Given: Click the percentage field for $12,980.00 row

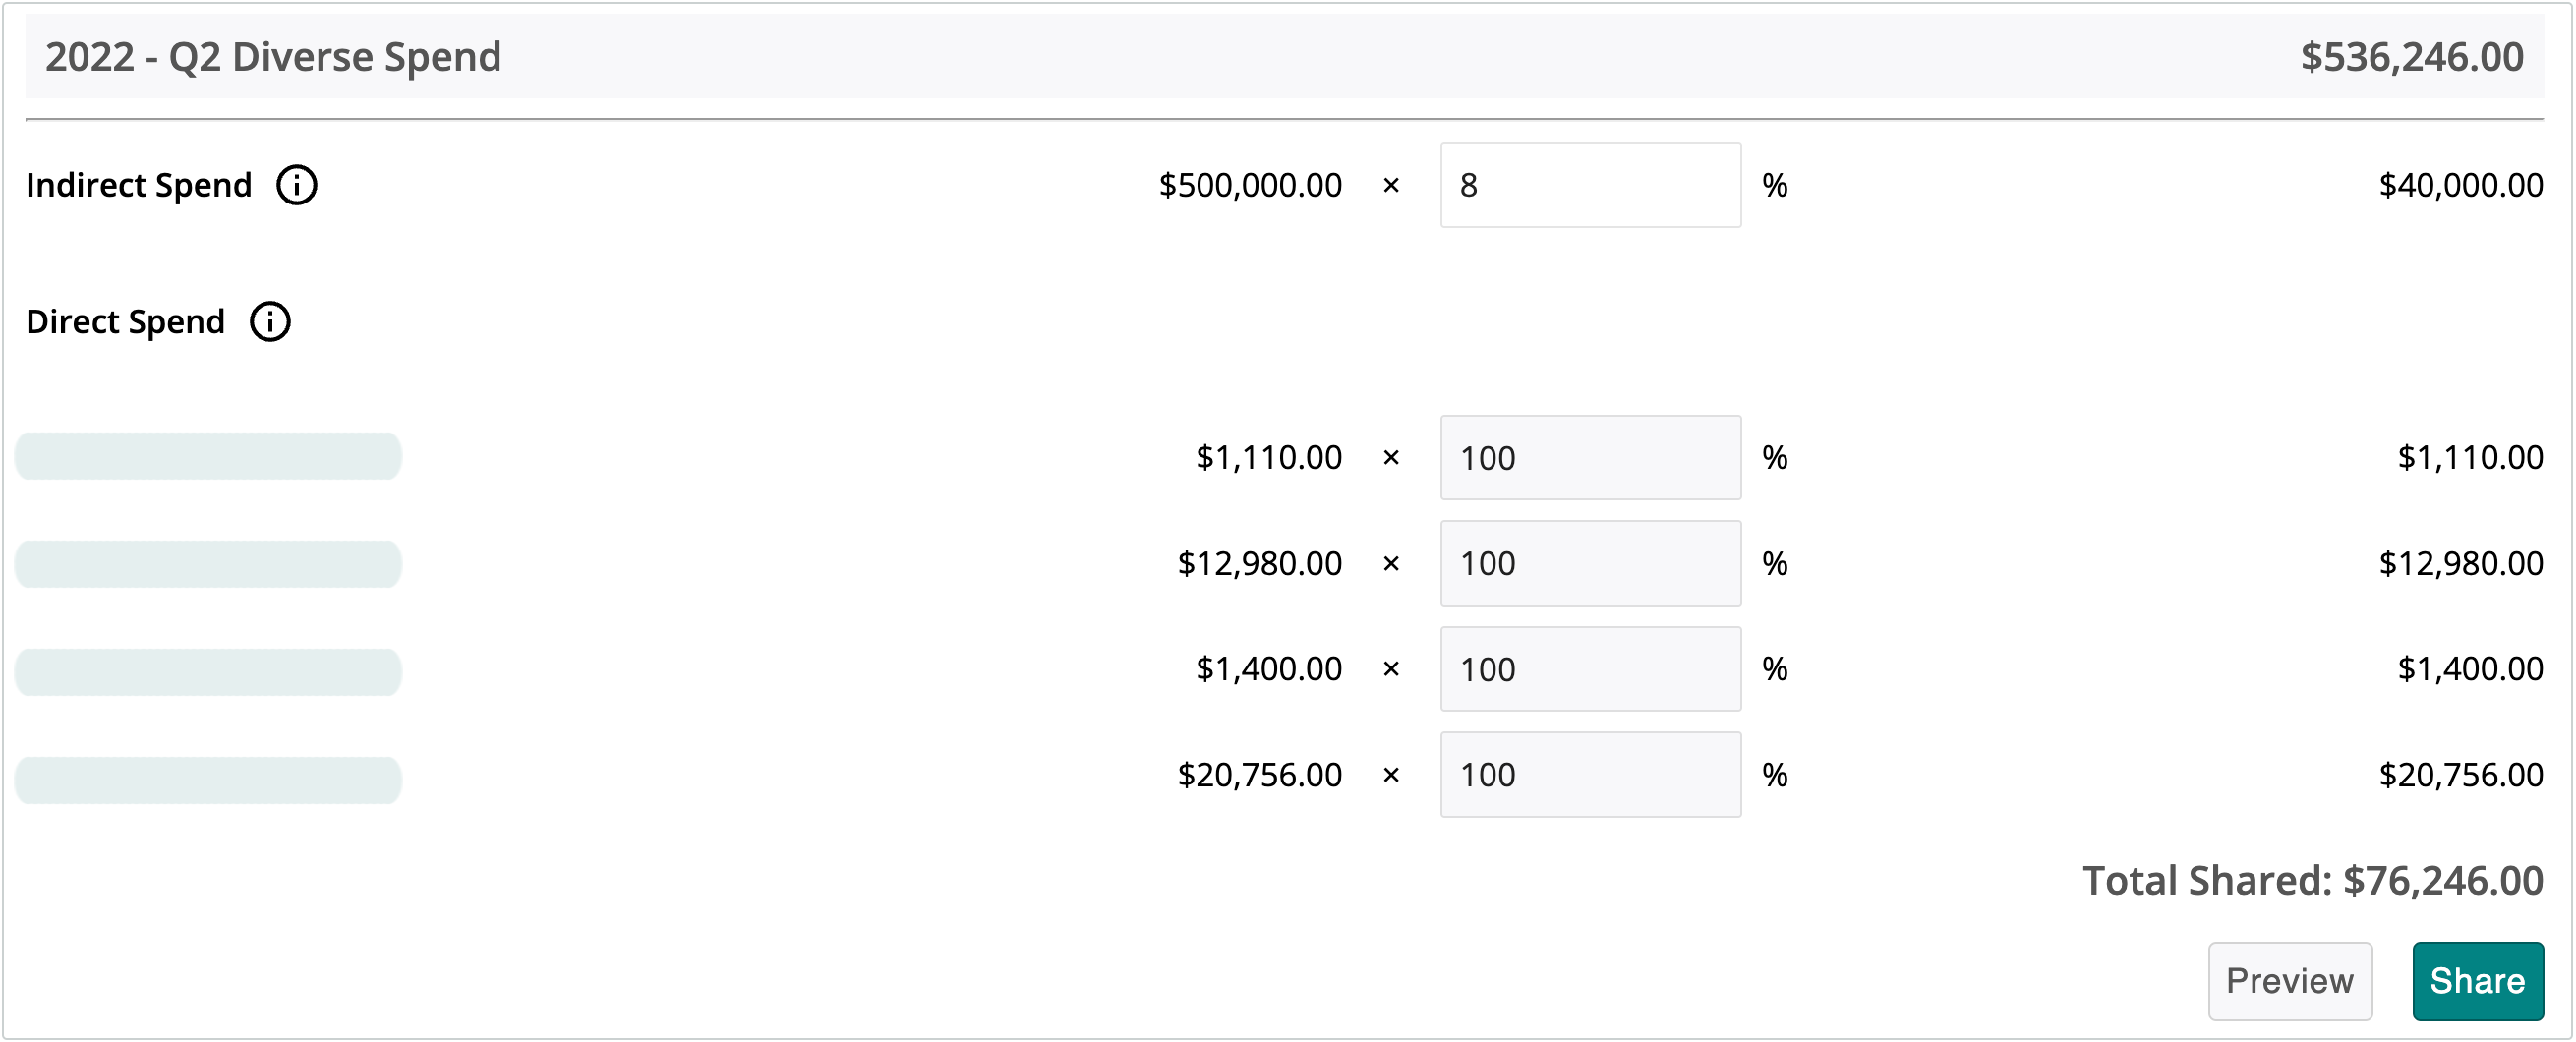Looking at the screenshot, I should [x=1589, y=563].
